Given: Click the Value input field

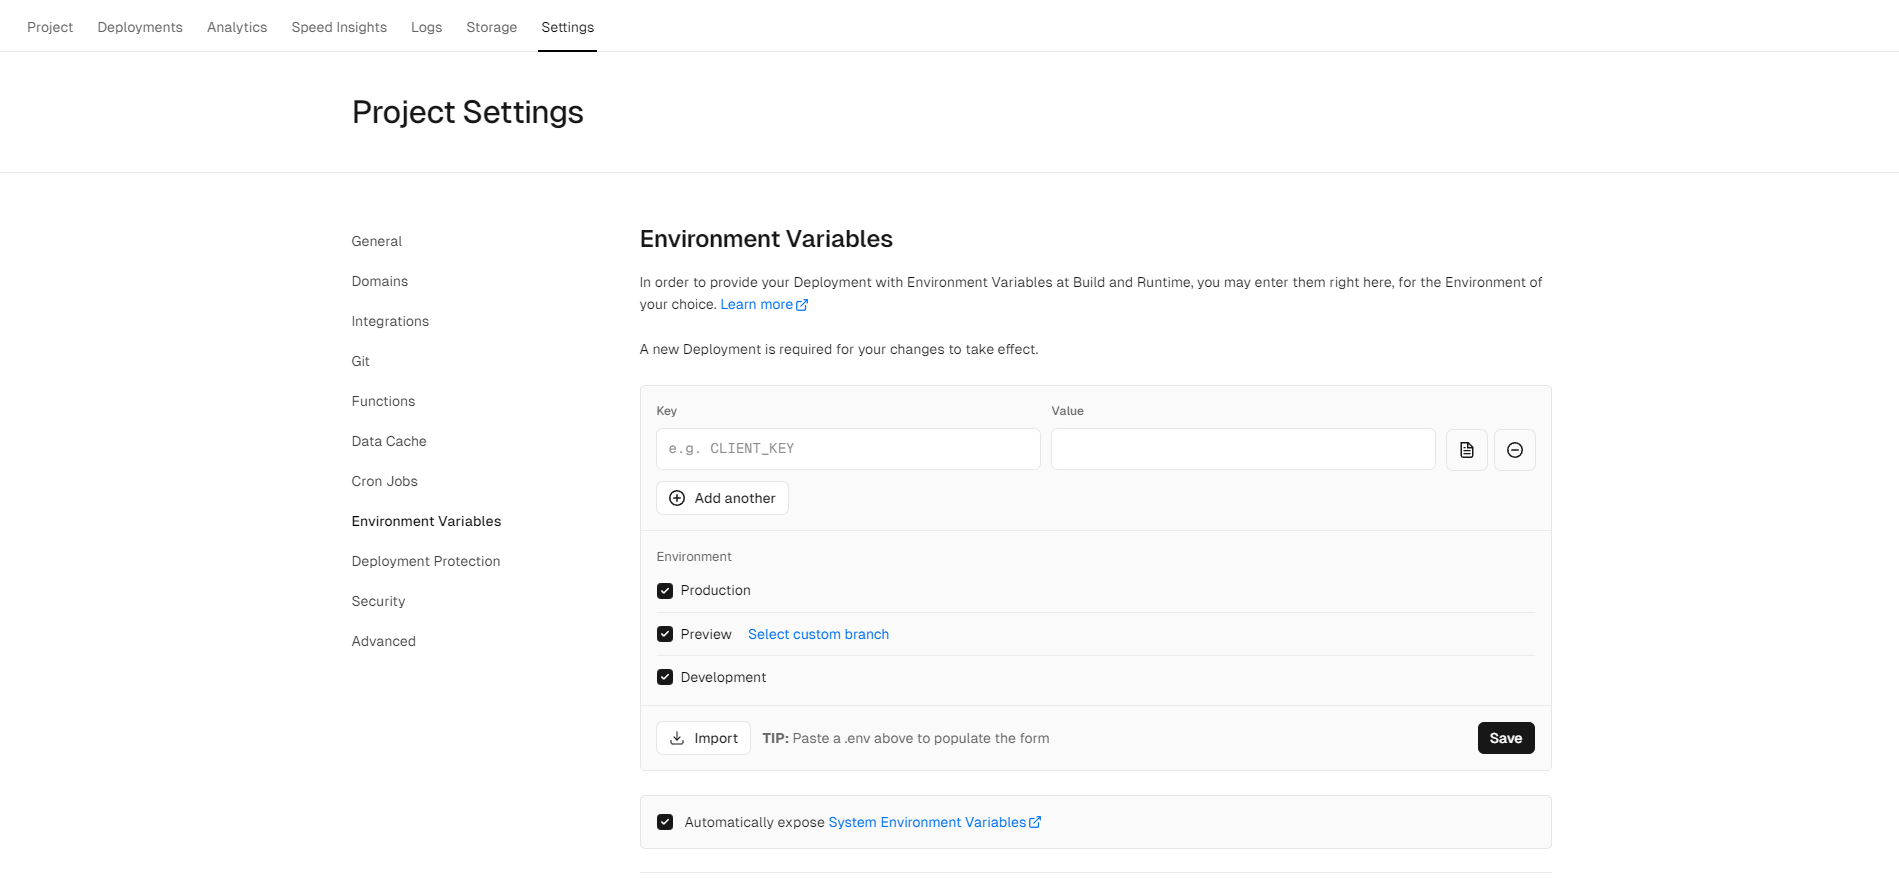Looking at the screenshot, I should 1243,449.
